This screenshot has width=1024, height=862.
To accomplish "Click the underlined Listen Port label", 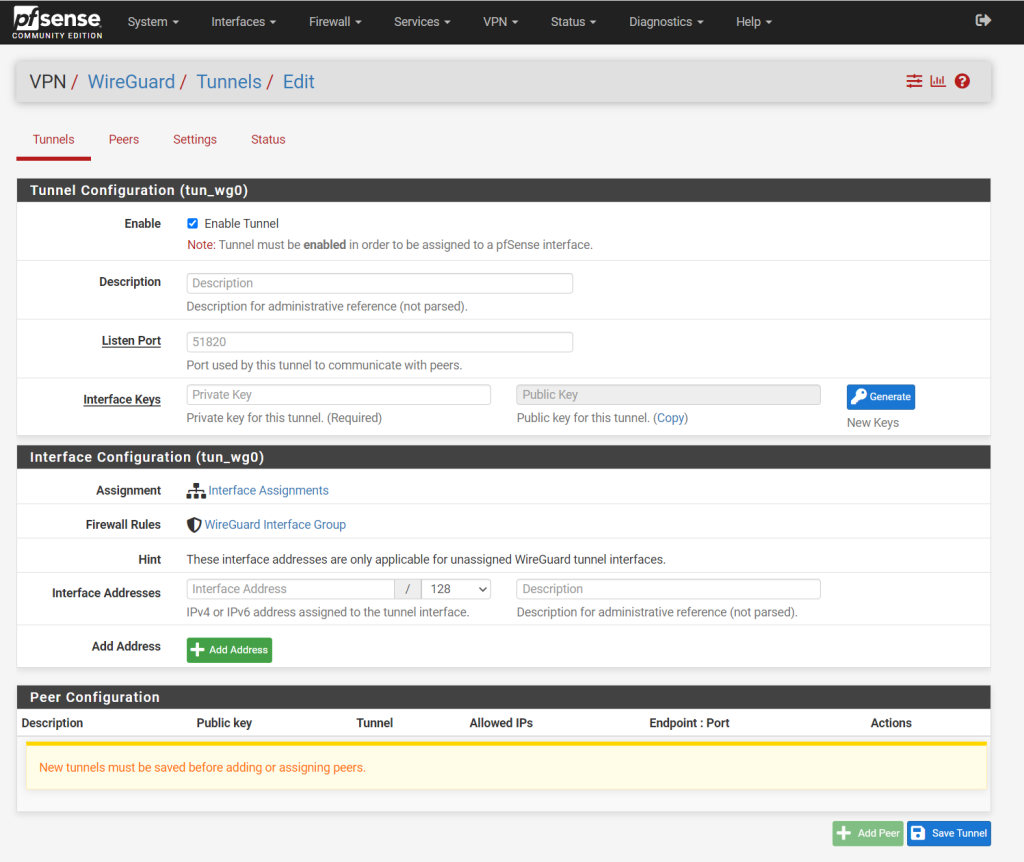I will 131,341.
